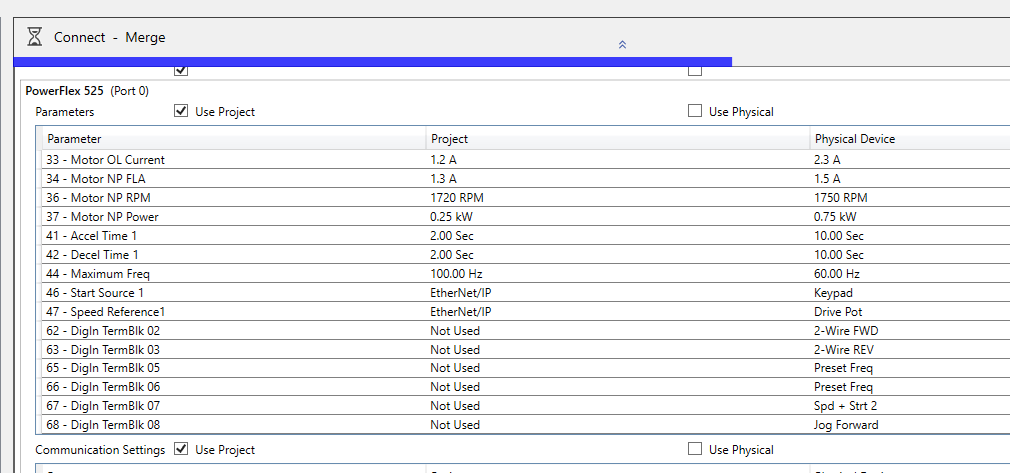Click the Parameters section label
This screenshot has width=1010, height=473.
coord(64,111)
